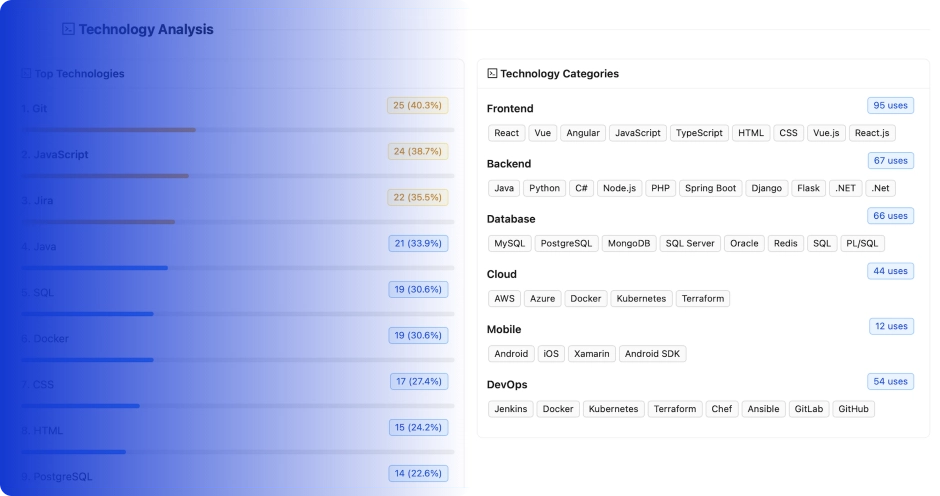Select the Spring Boot tag

click(x=710, y=188)
